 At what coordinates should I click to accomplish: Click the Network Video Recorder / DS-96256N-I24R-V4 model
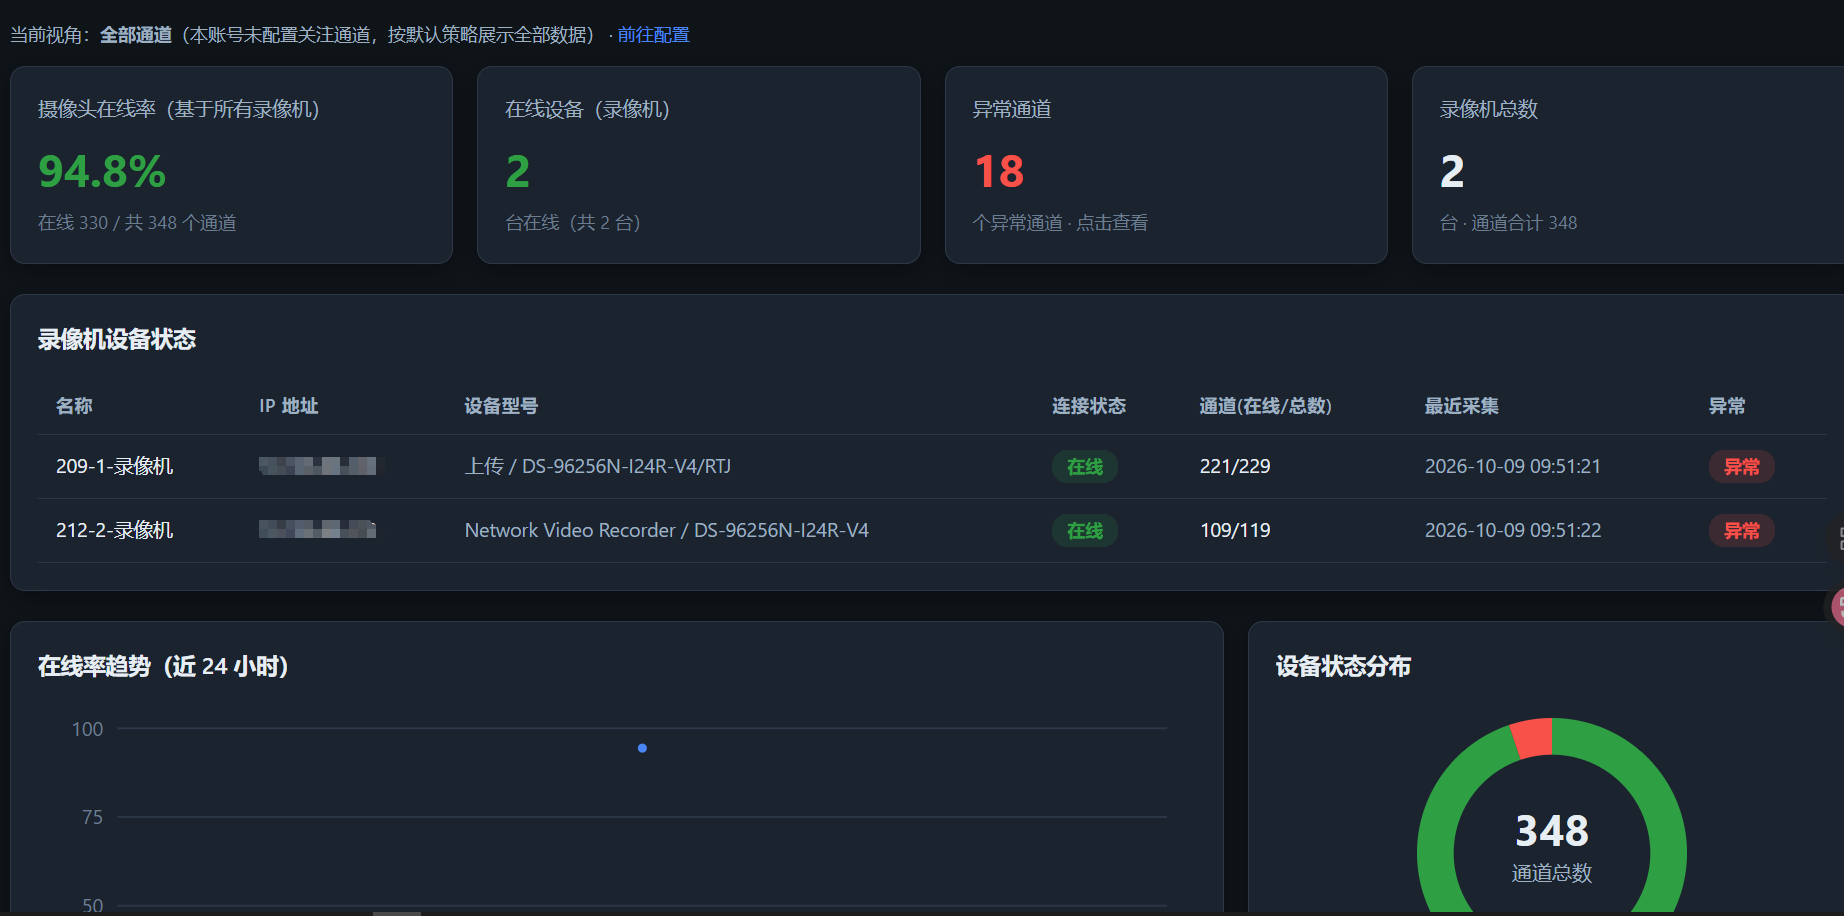(x=667, y=531)
